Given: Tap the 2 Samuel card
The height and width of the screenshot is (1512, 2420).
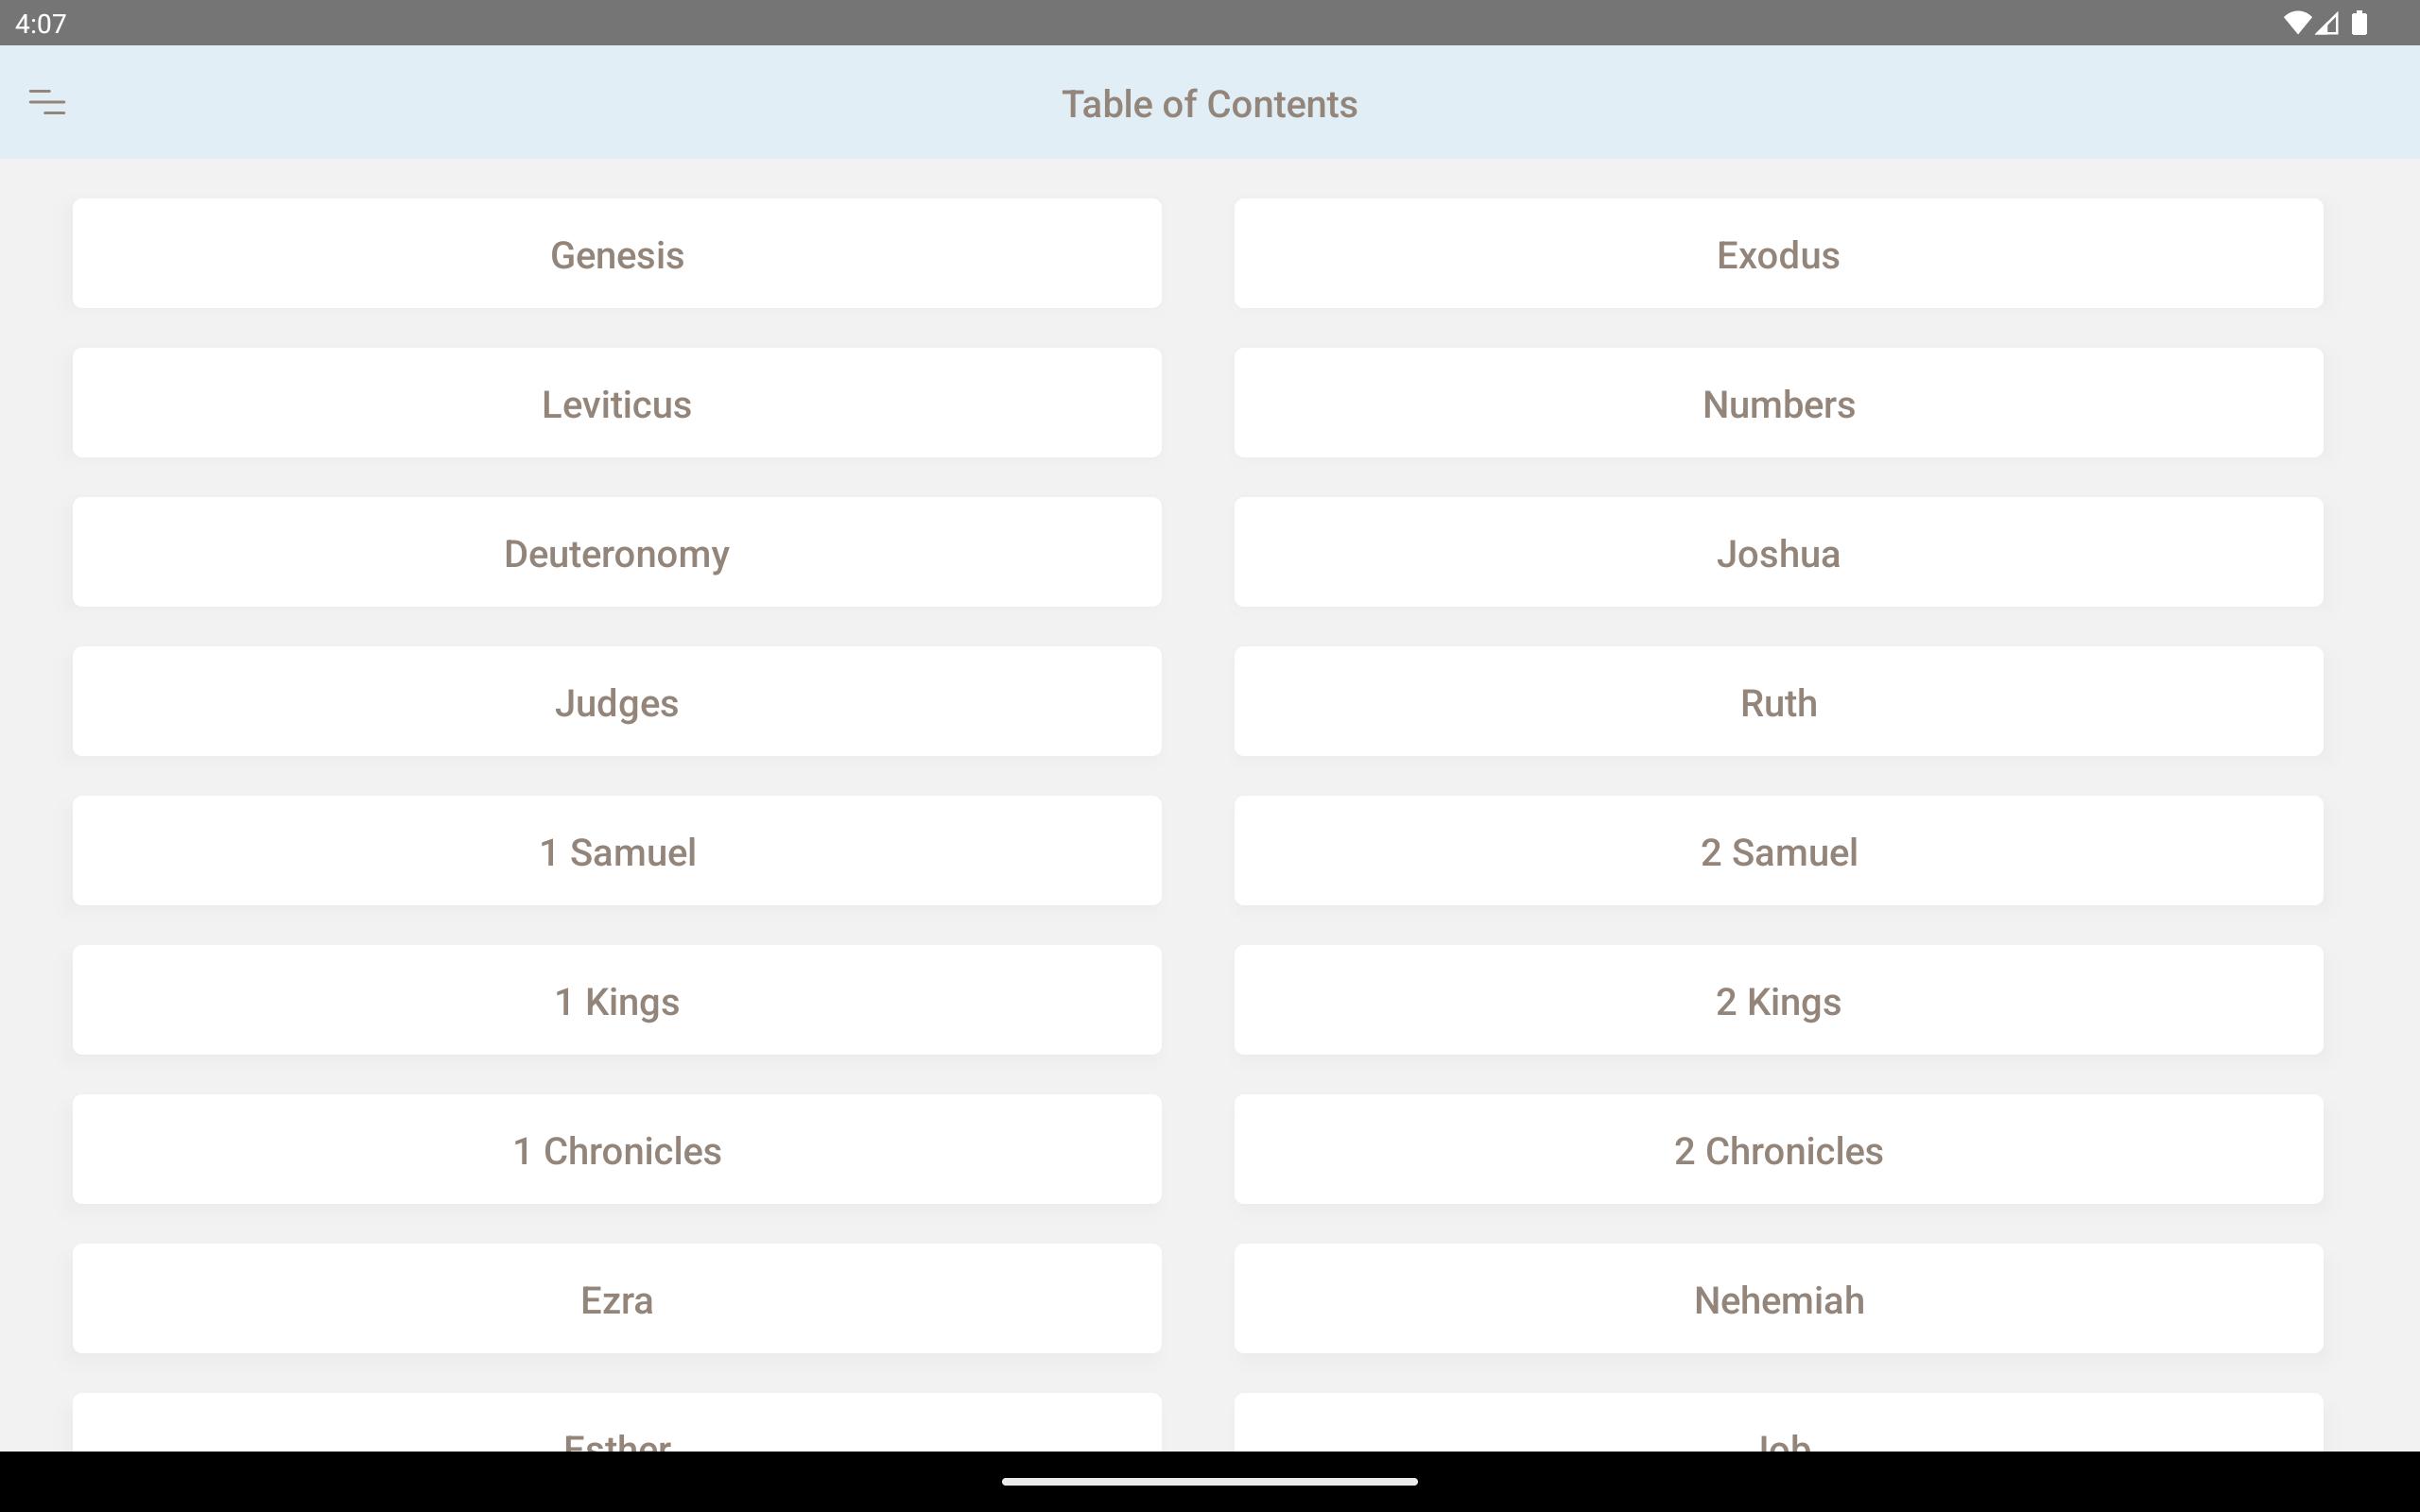Looking at the screenshot, I should [1778, 851].
